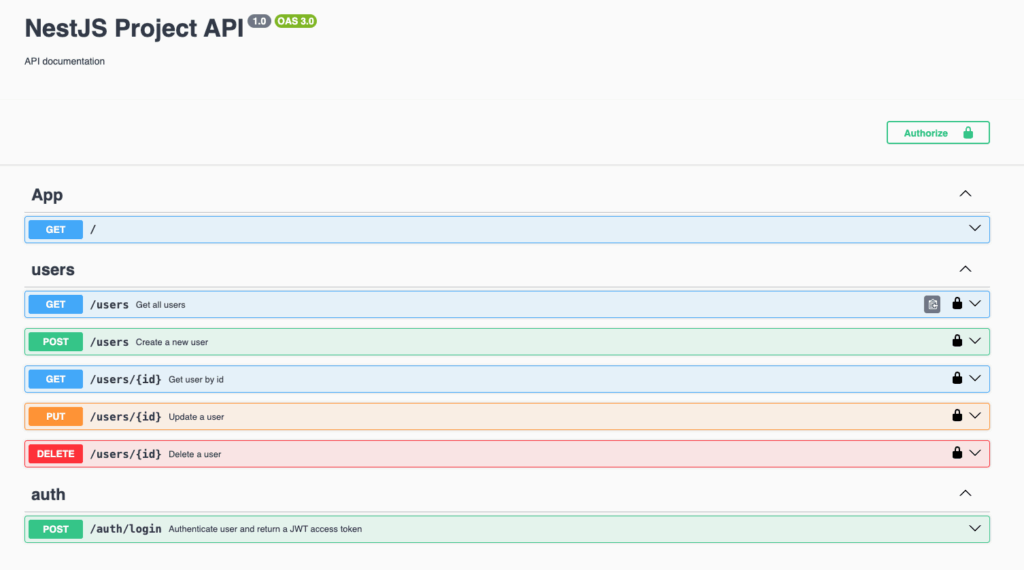Click the lock icon on GET /users row
The image size is (1024, 570).
pyautogui.click(x=957, y=304)
